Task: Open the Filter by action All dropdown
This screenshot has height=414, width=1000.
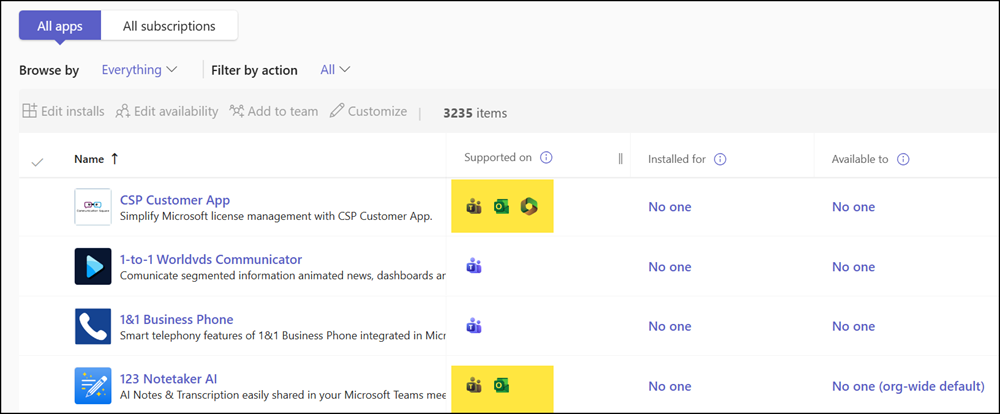Action: (335, 70)
